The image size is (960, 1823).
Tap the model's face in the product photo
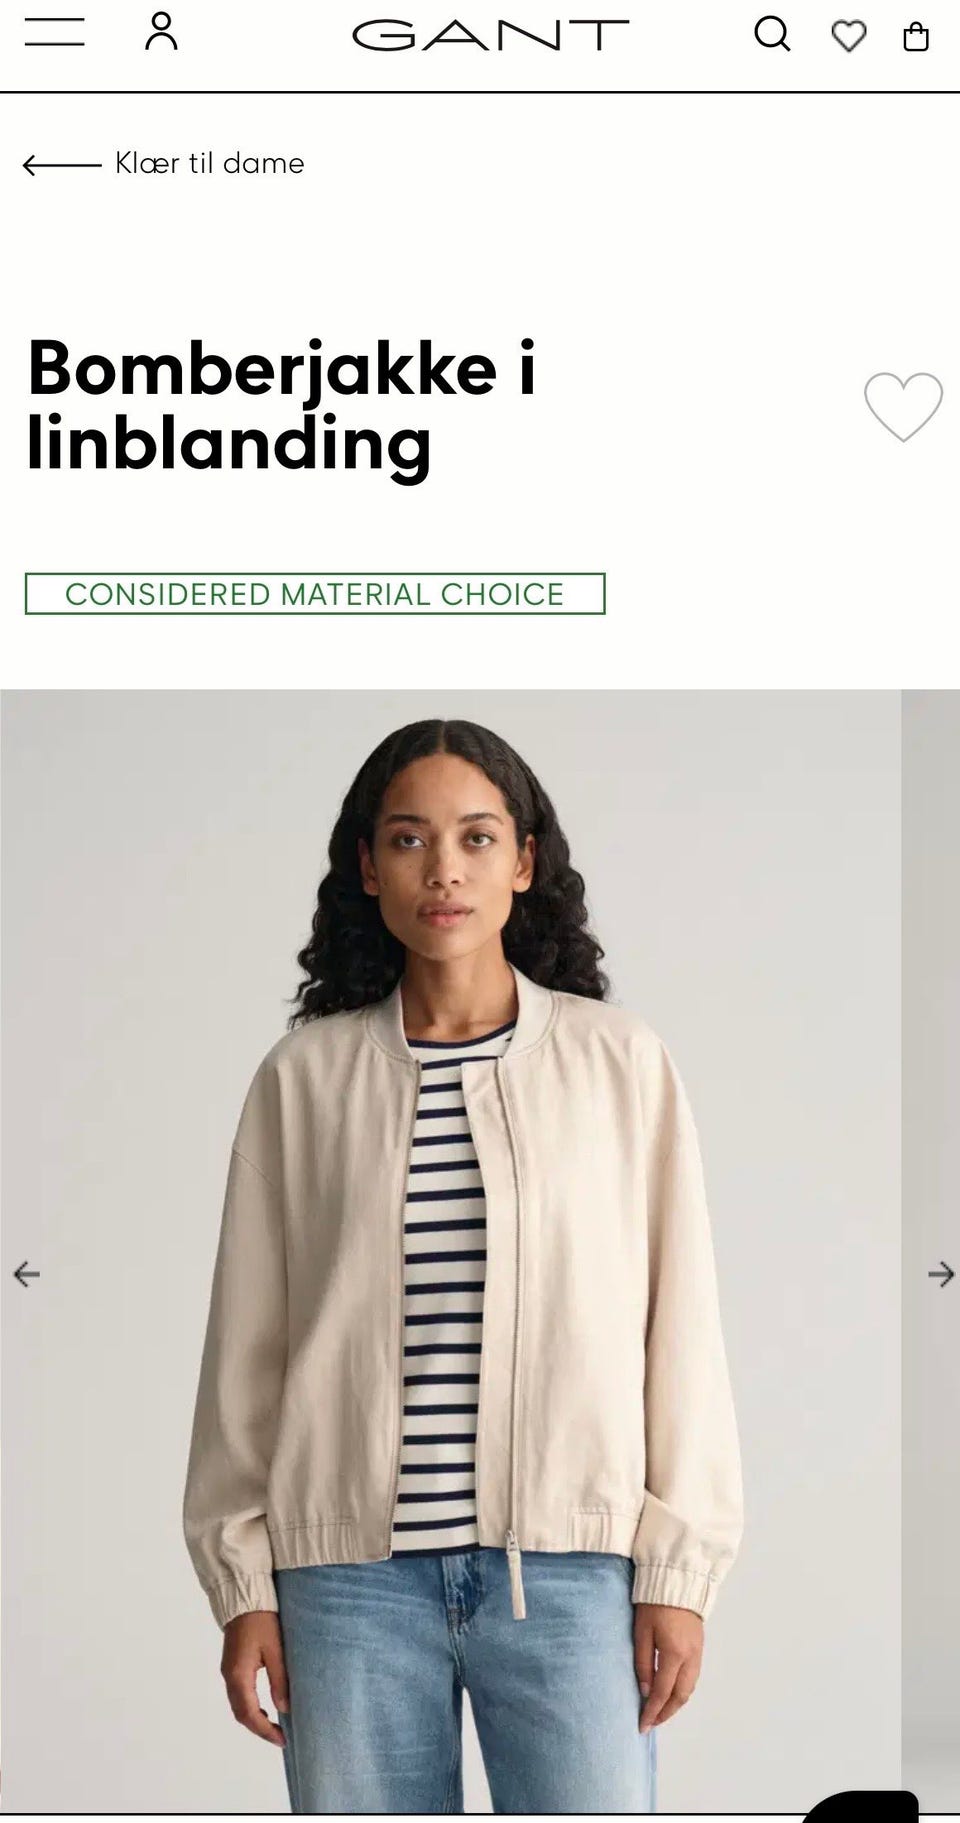coord(444,860)
